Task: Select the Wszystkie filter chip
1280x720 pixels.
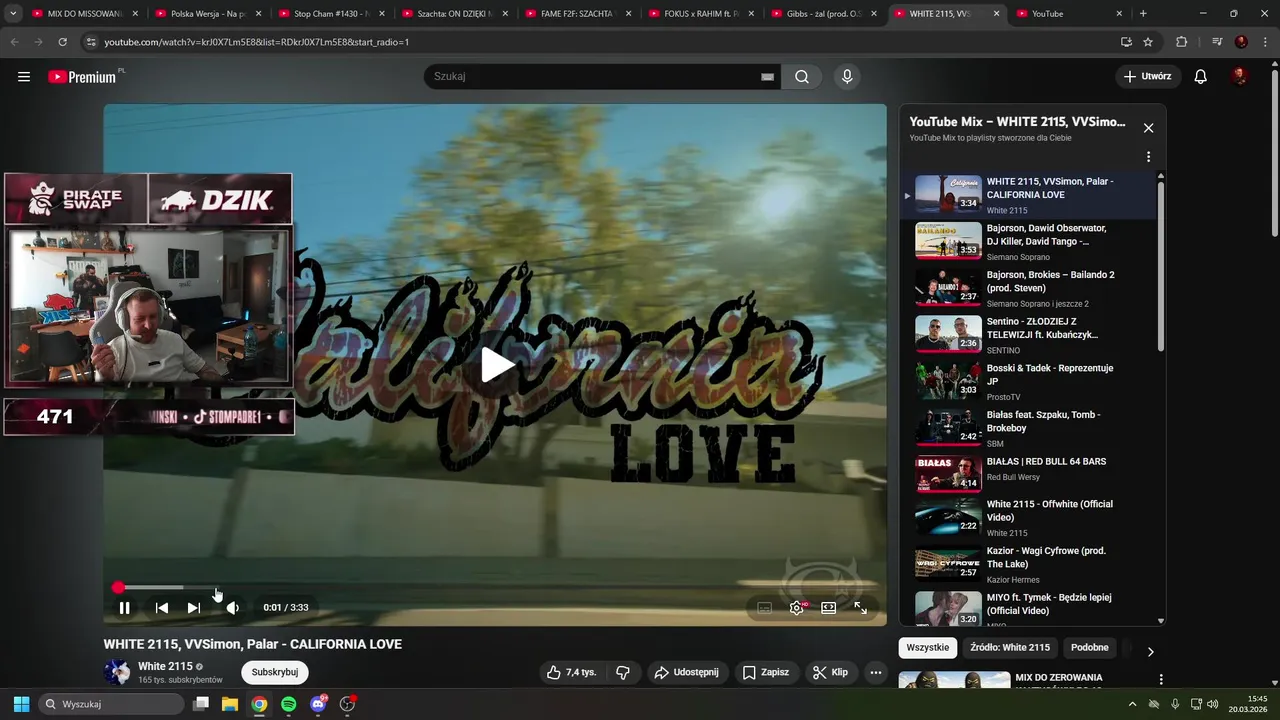Action: click(x=927, y=648)
